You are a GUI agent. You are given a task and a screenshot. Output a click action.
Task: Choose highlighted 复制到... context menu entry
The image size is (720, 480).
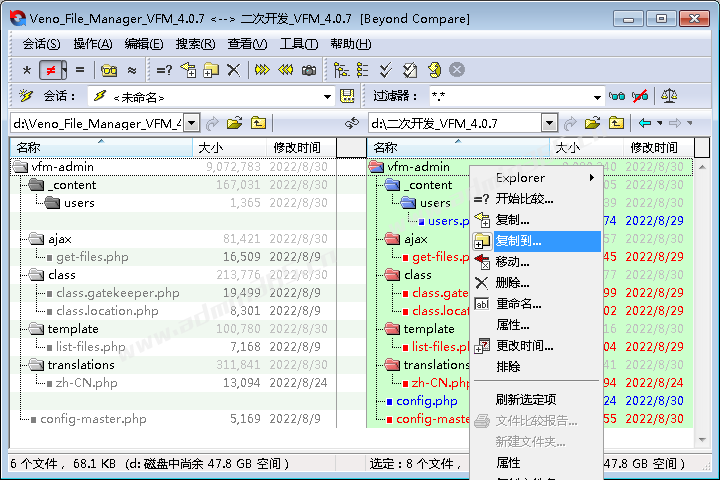coord(536,241)
